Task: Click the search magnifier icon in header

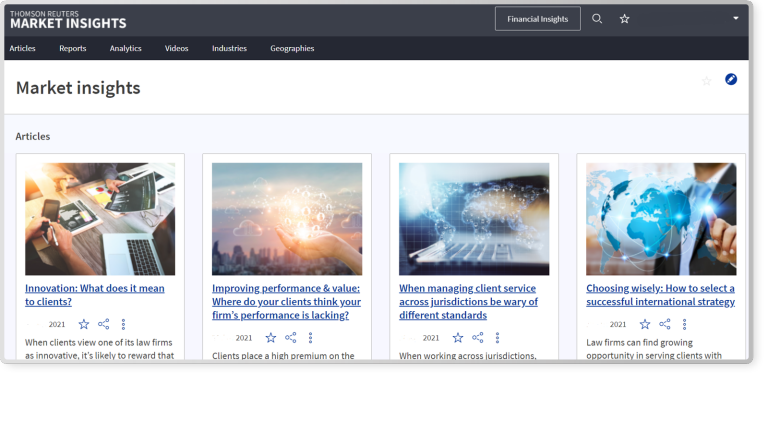Action: point(597,19)
